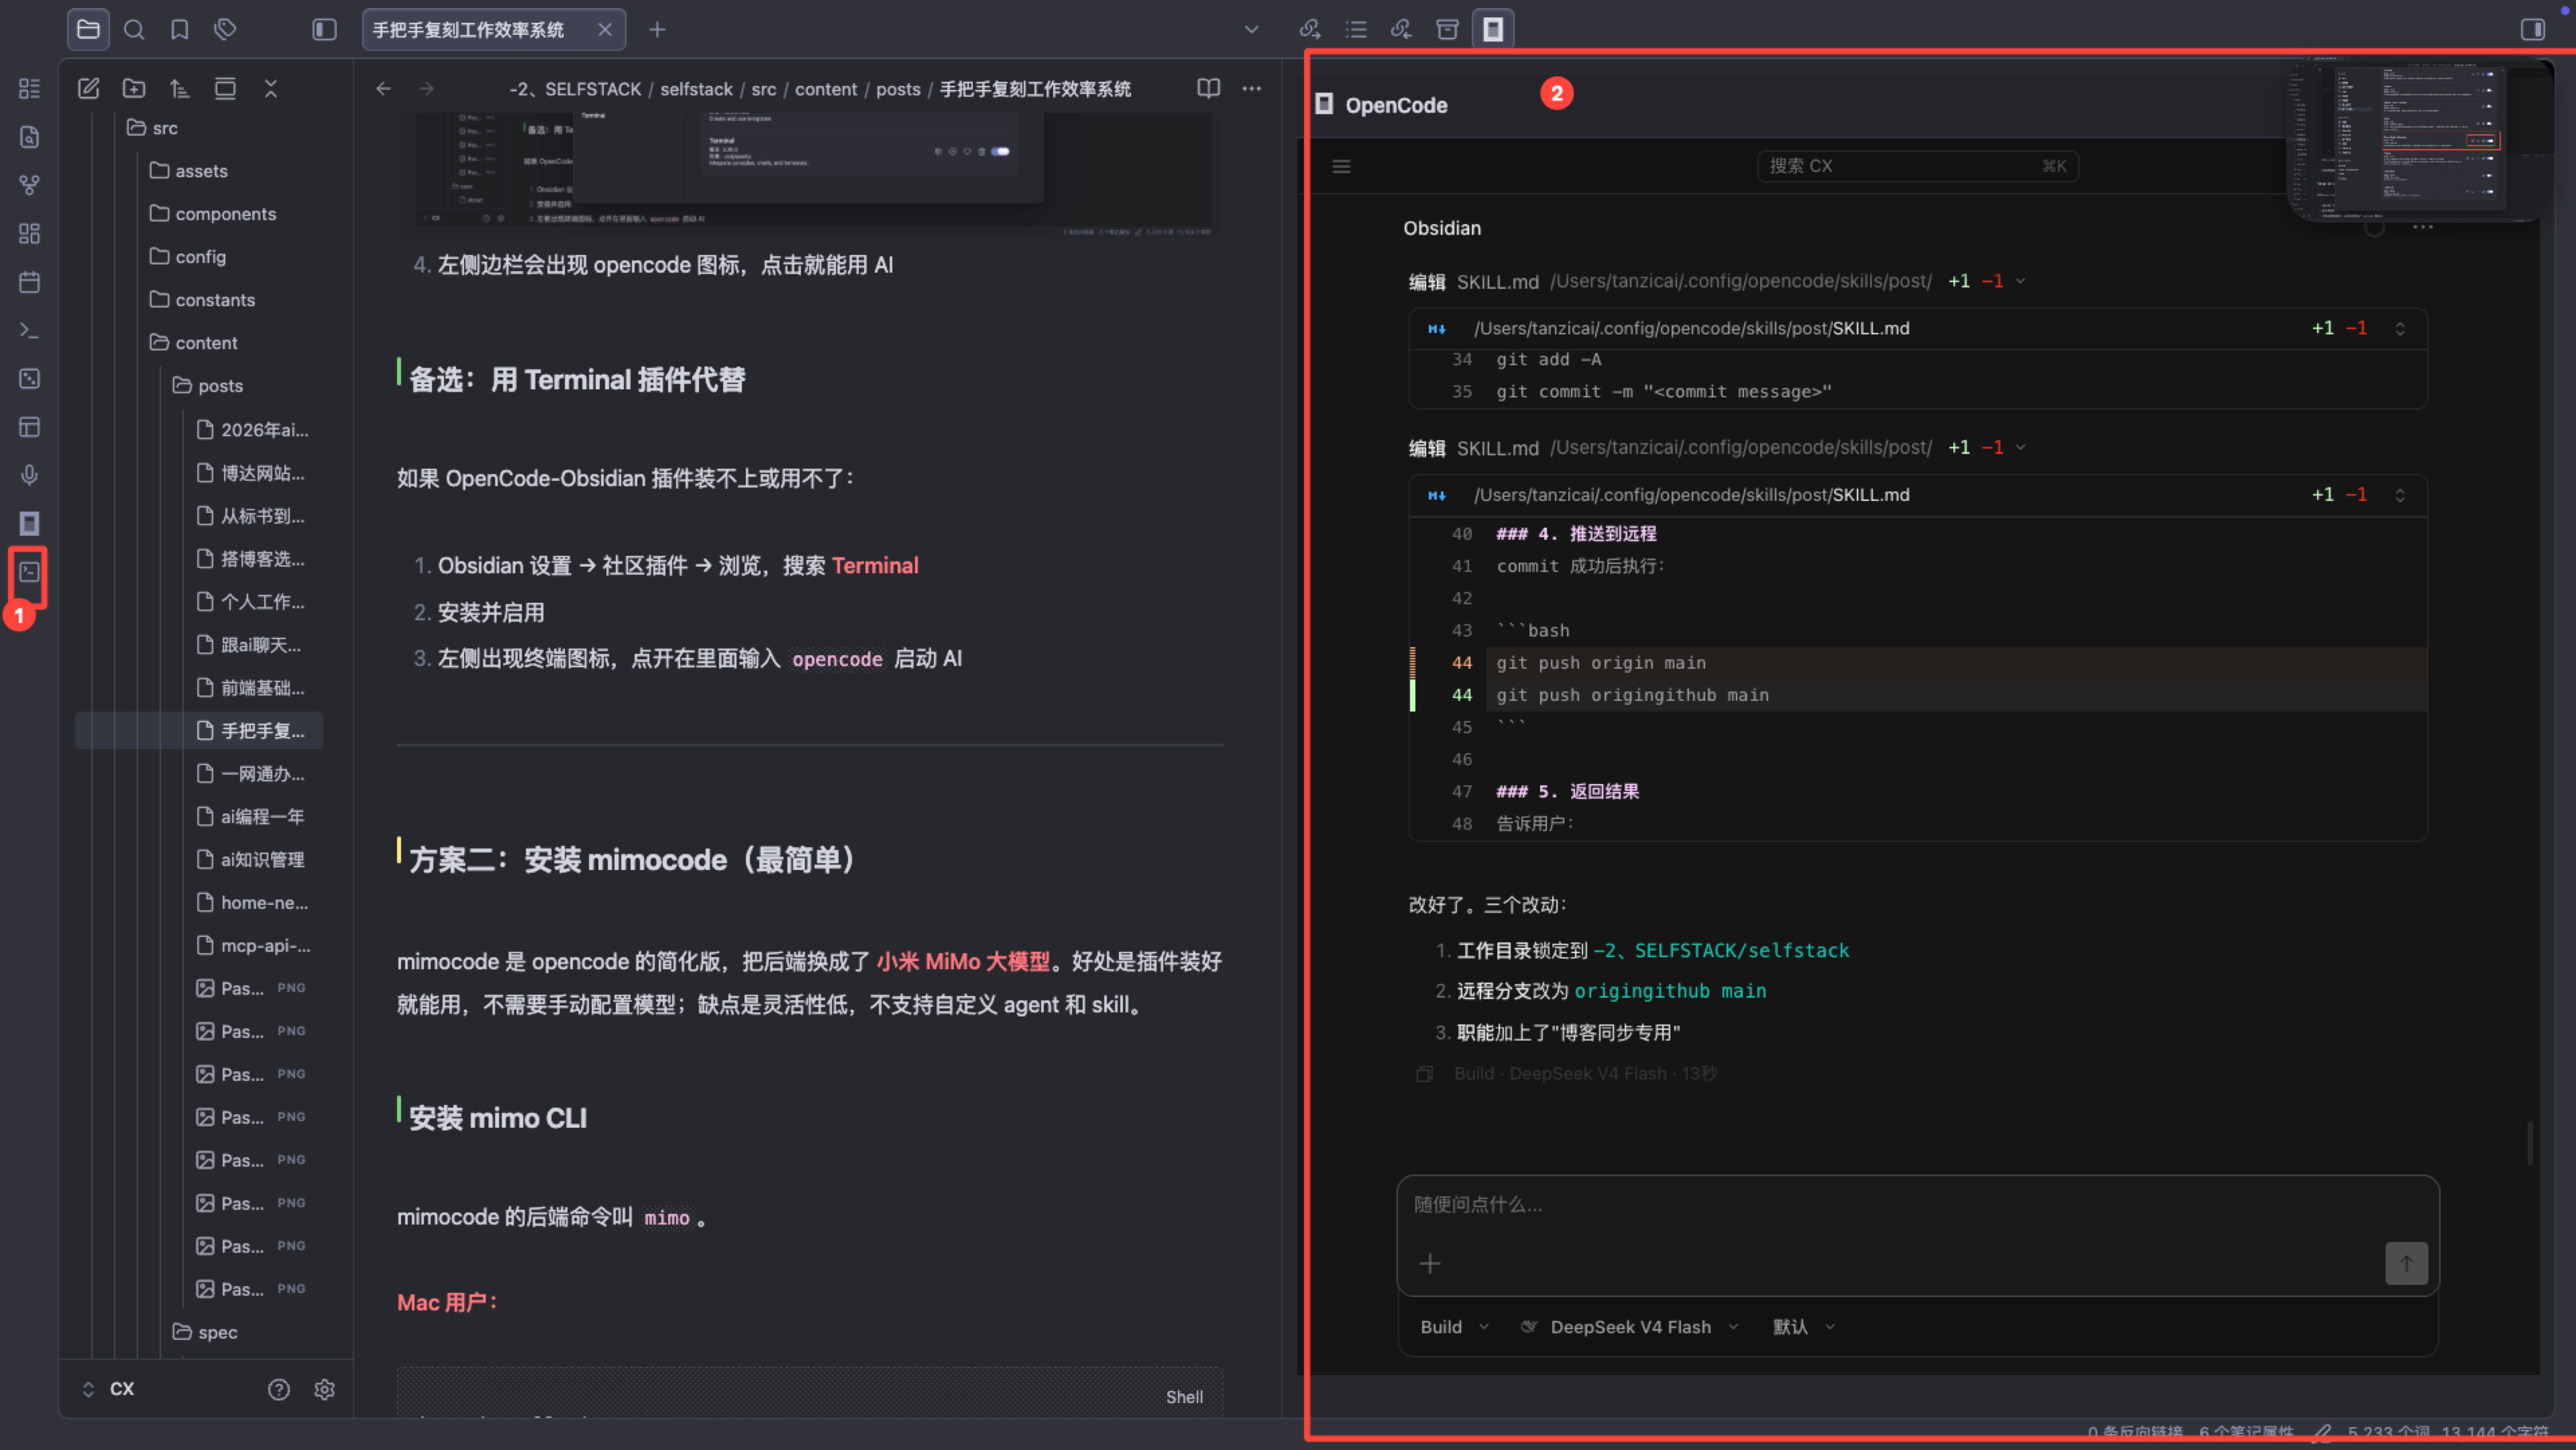Screen dimensions: 2576x1450
Task: Open a new tab with plus button
Action: (657, 30)
